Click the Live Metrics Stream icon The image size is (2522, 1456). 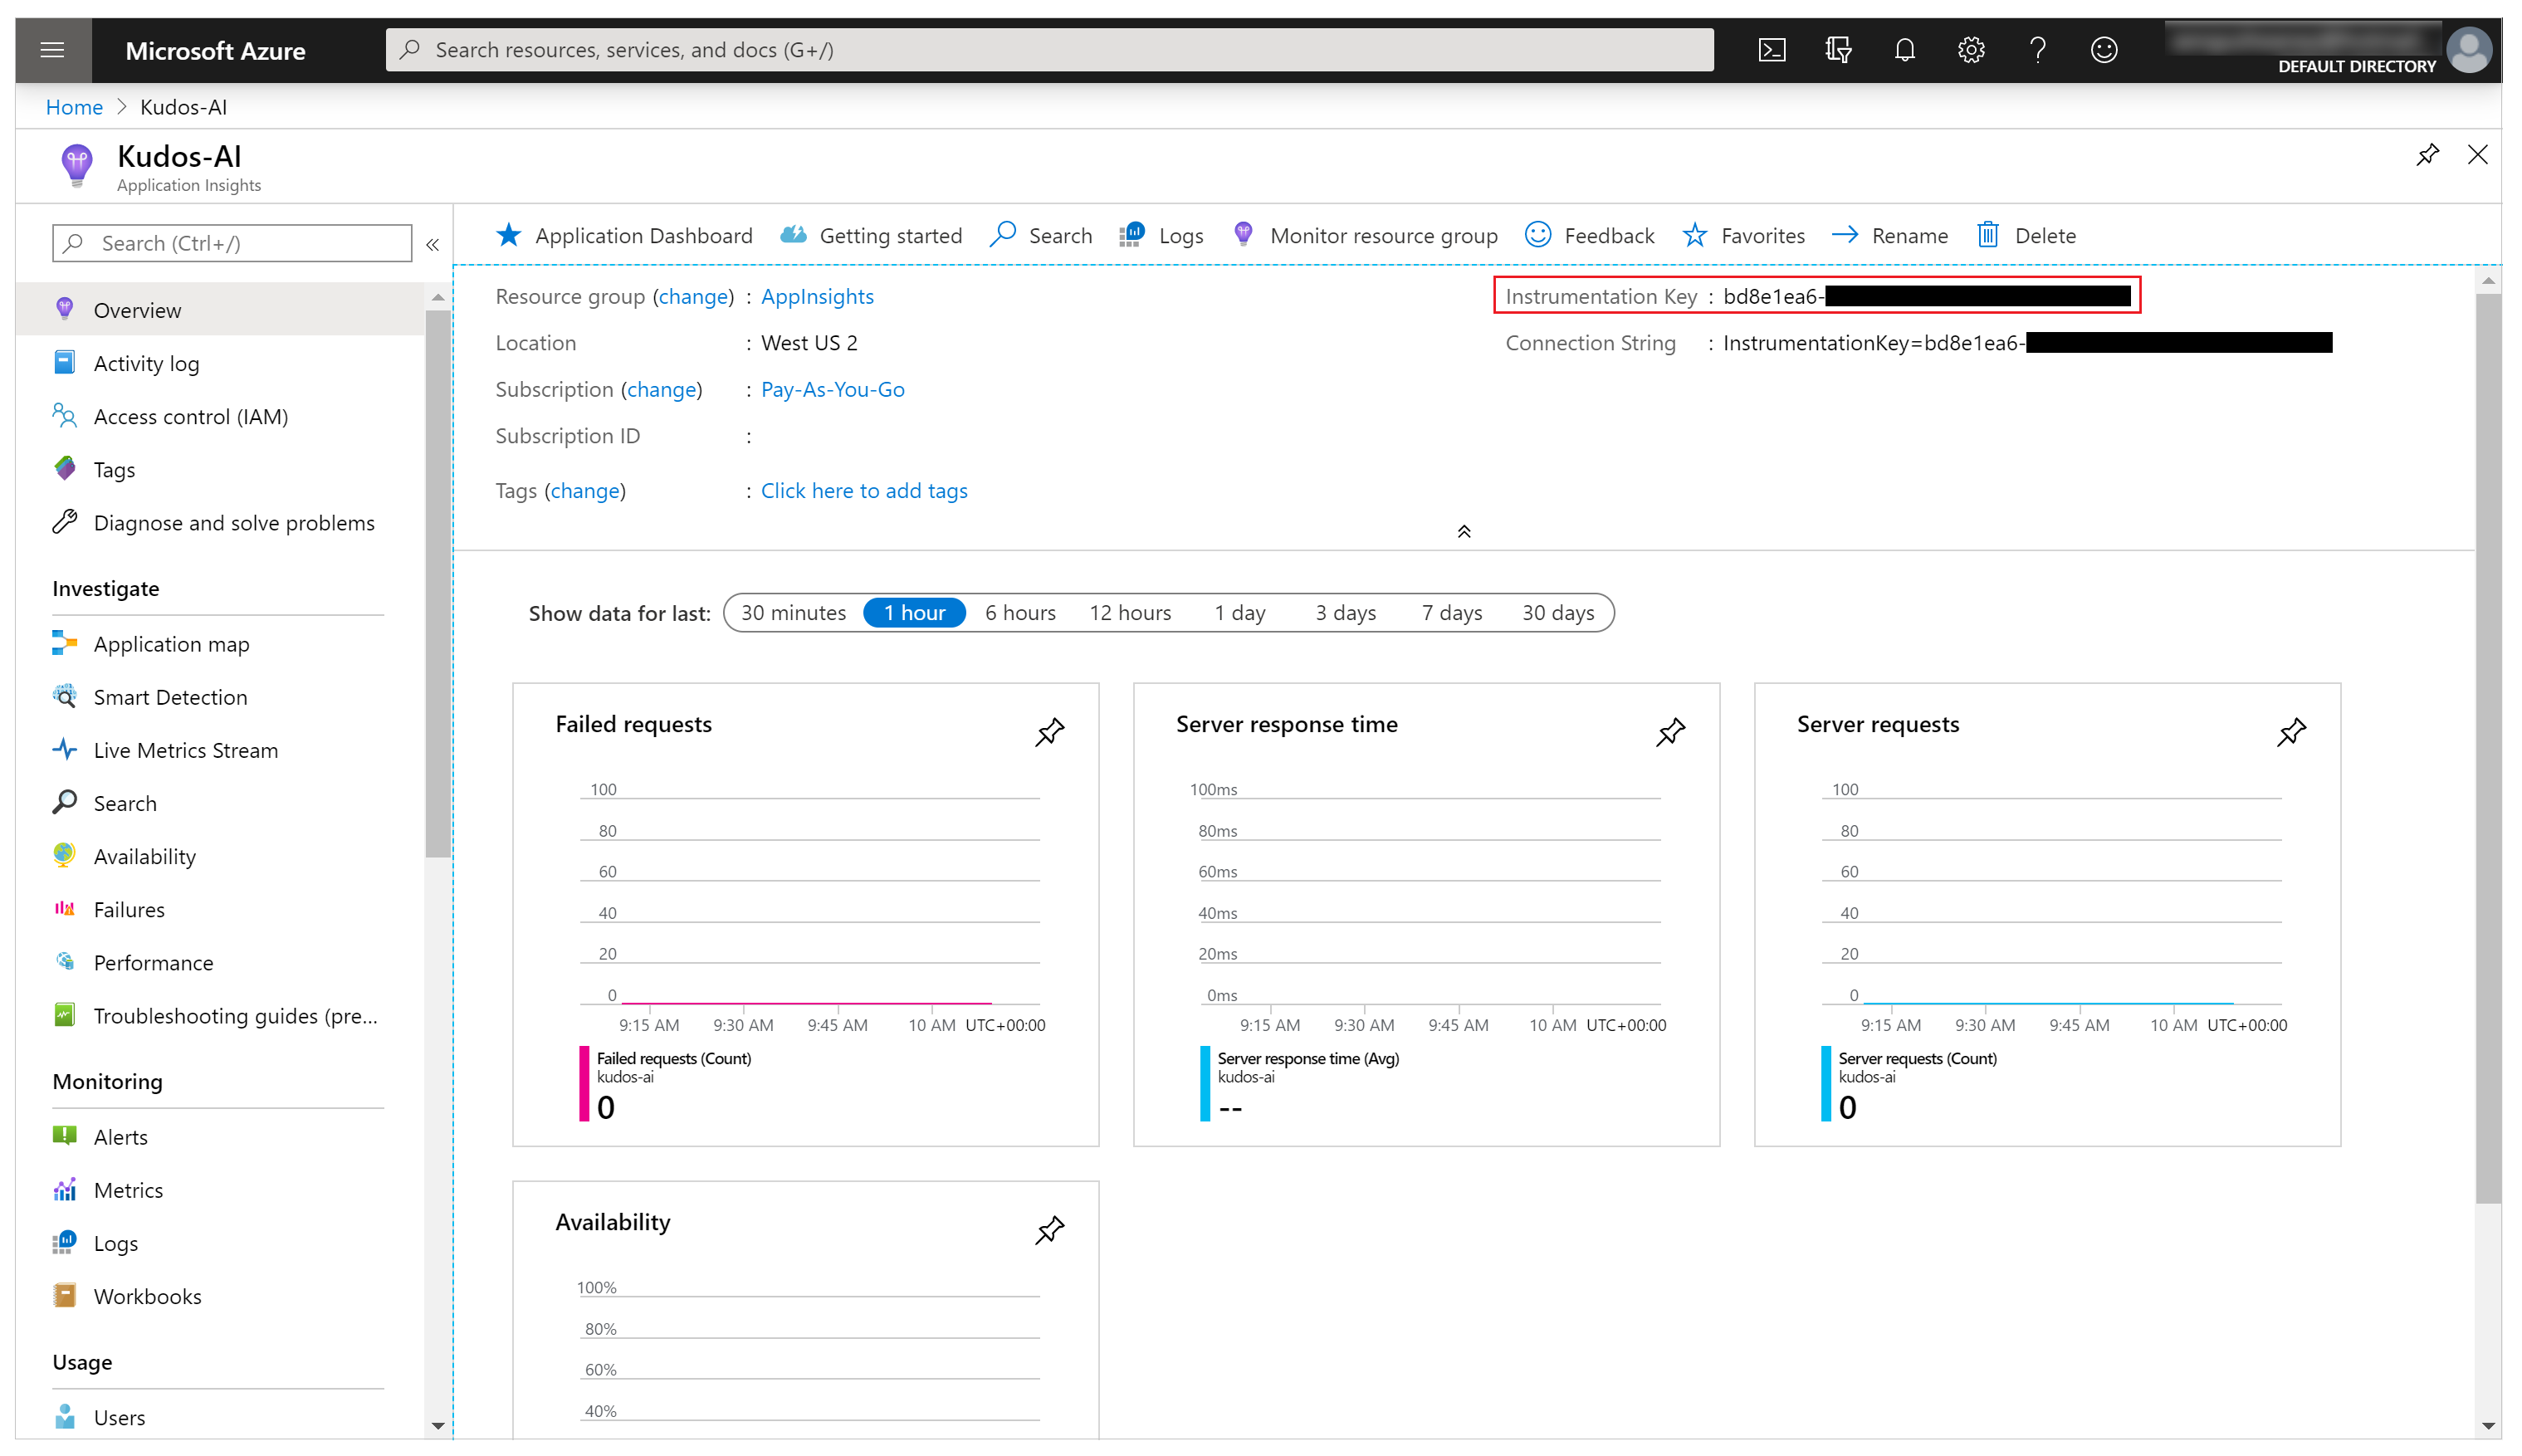66,749
